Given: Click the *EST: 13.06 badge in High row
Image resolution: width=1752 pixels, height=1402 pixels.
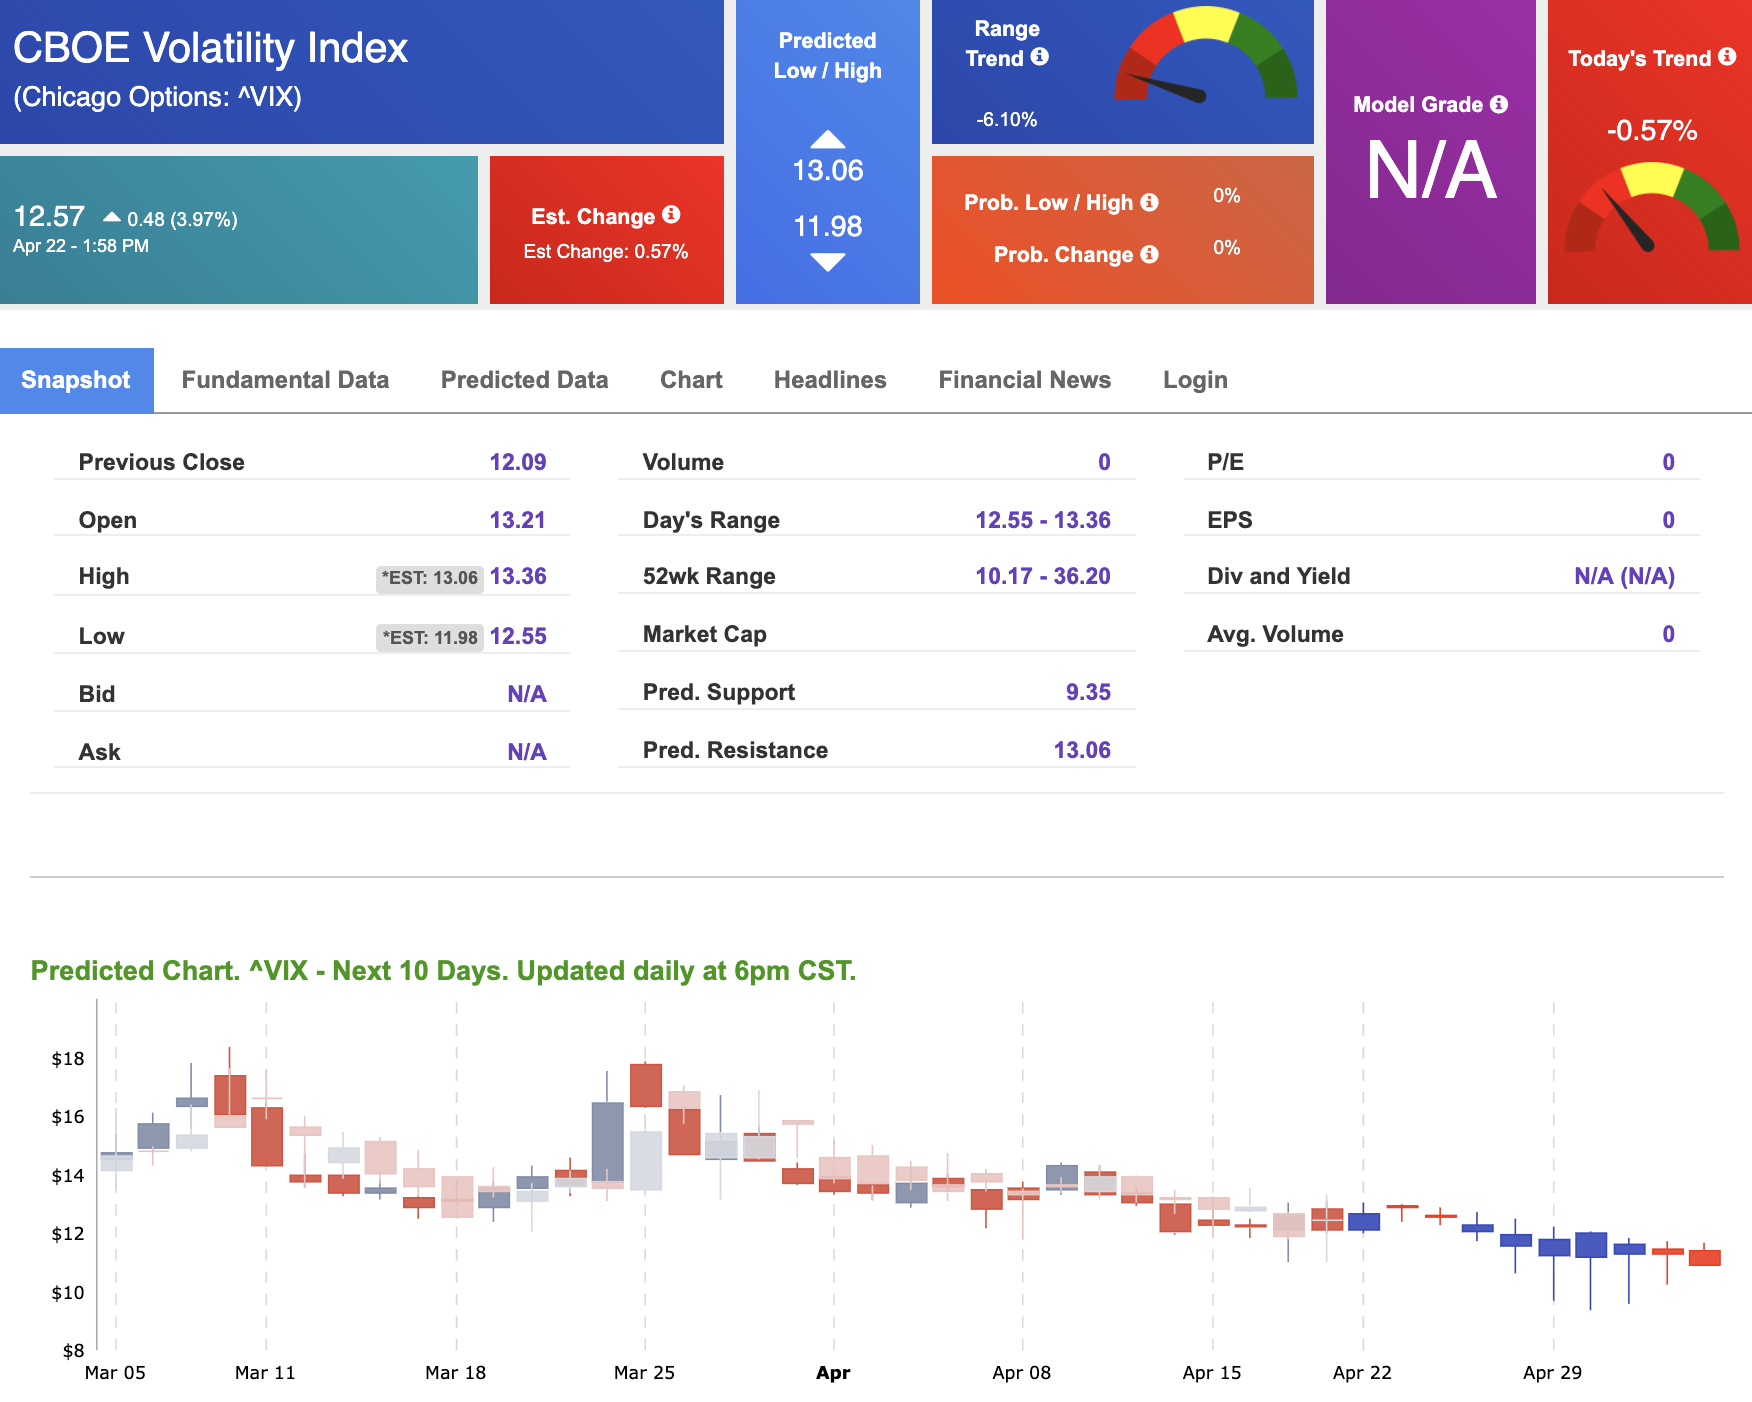Looking at the screenshot, I should pyautogui.click(x=430, y=578).
